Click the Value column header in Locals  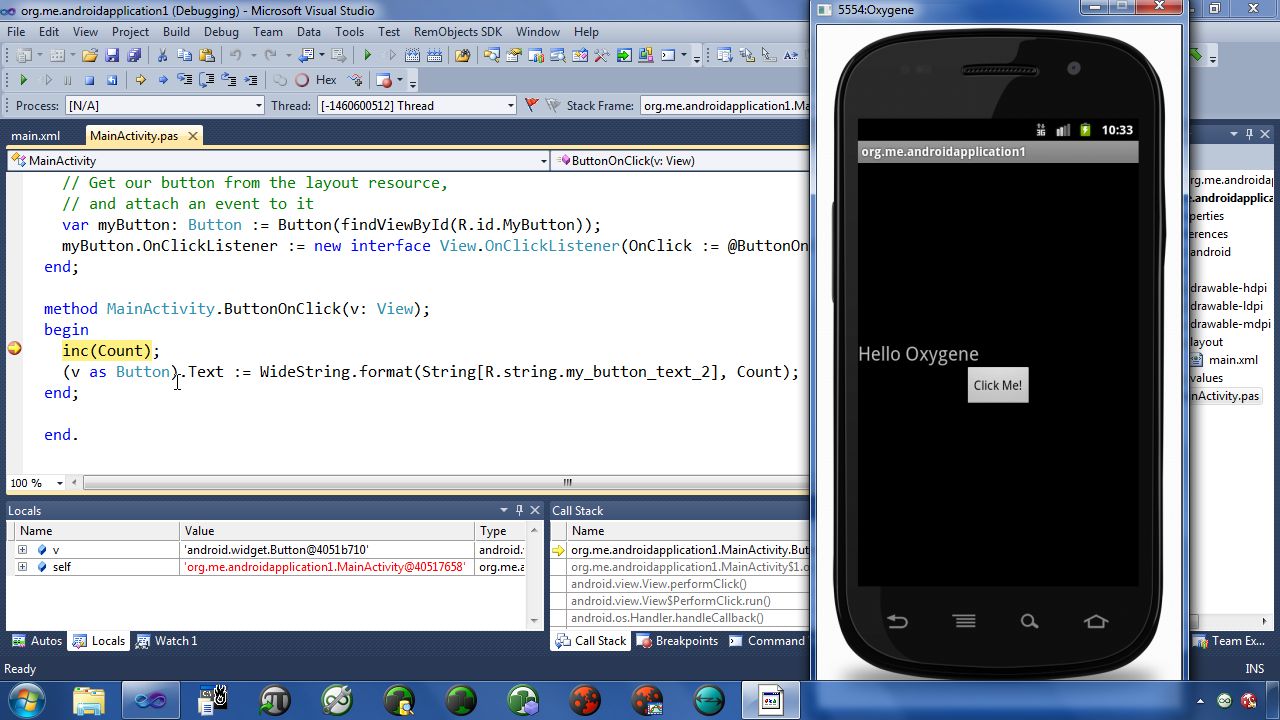326,531
